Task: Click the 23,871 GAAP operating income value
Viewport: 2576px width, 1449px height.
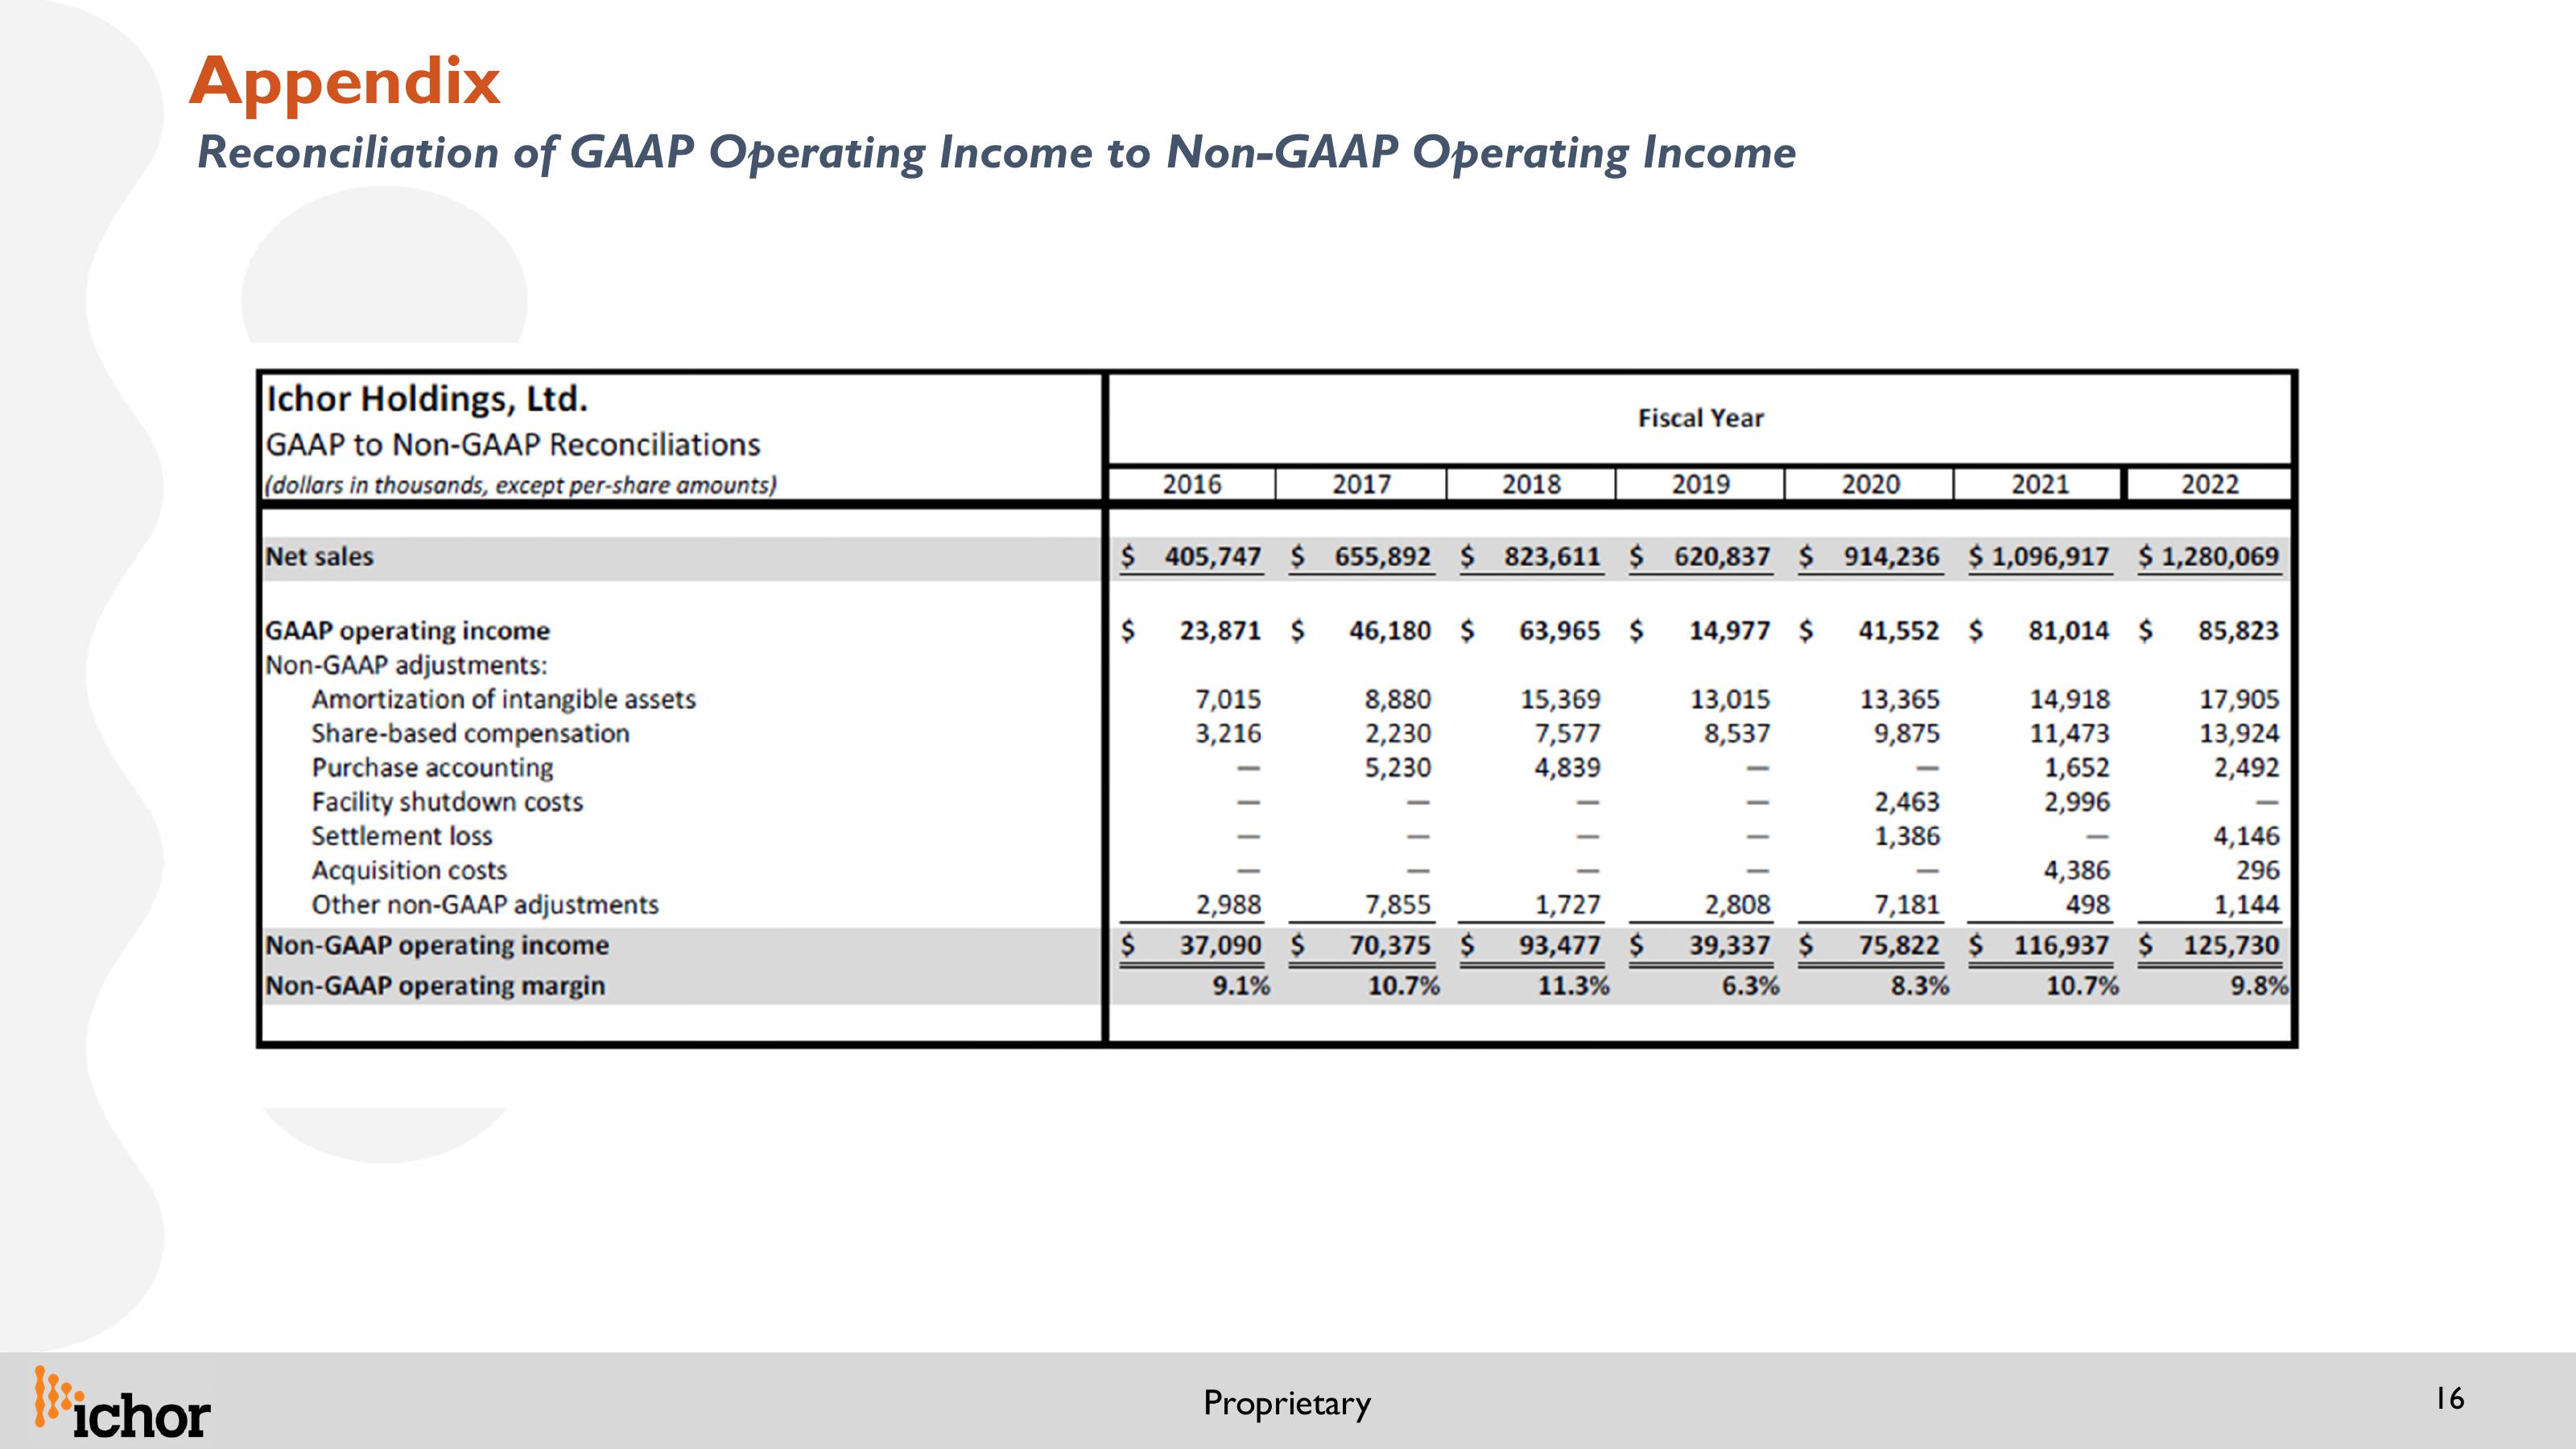Action: [x=1220, y=631]
